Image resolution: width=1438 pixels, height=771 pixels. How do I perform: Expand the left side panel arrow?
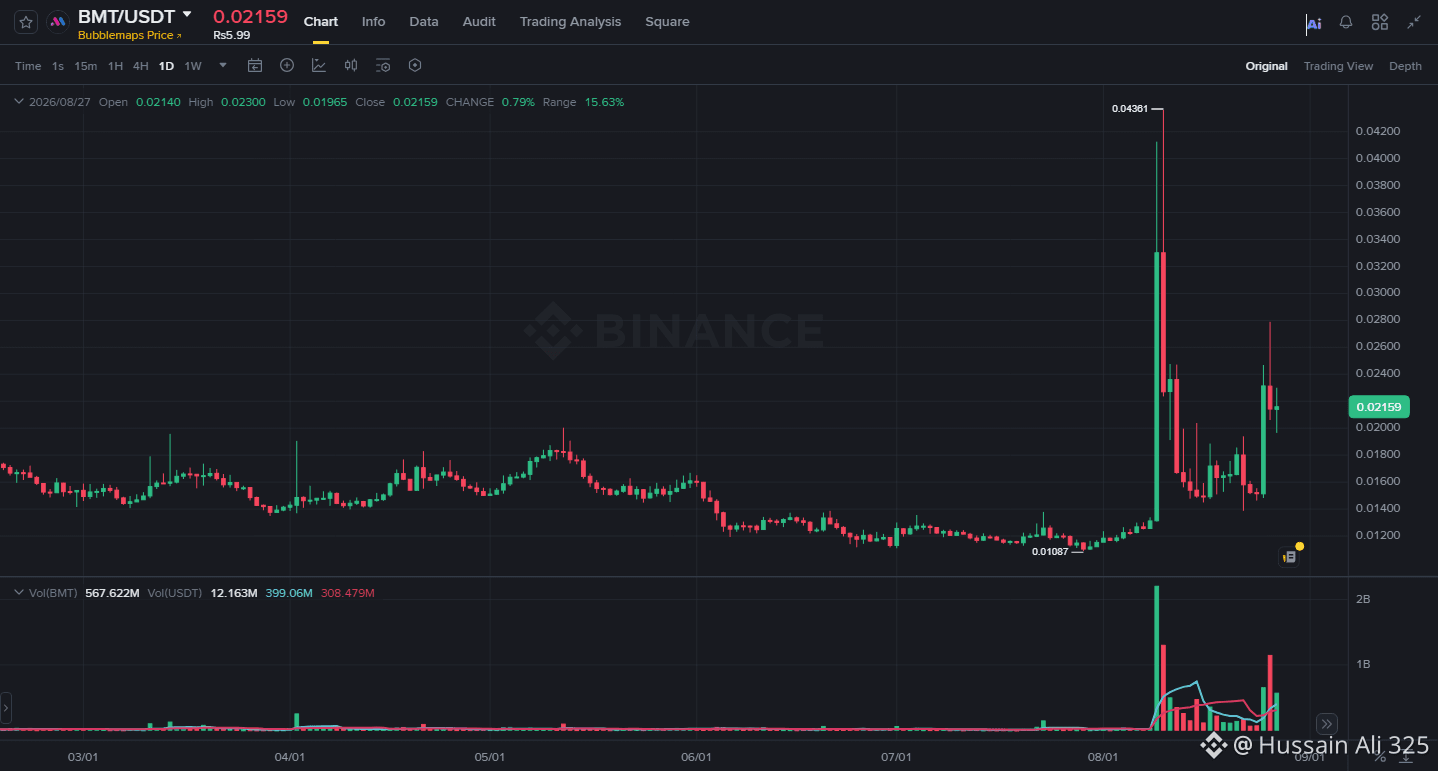click(x=6, y=708)
